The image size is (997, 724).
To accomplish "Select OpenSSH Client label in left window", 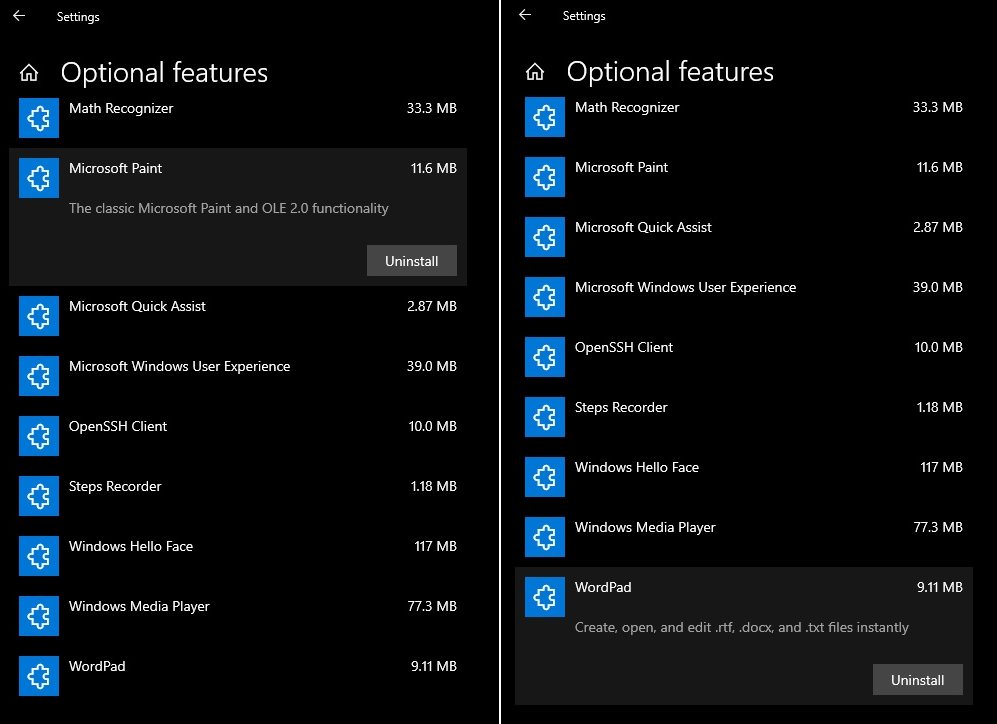I will pyautogui.click(x=118, y=427).
